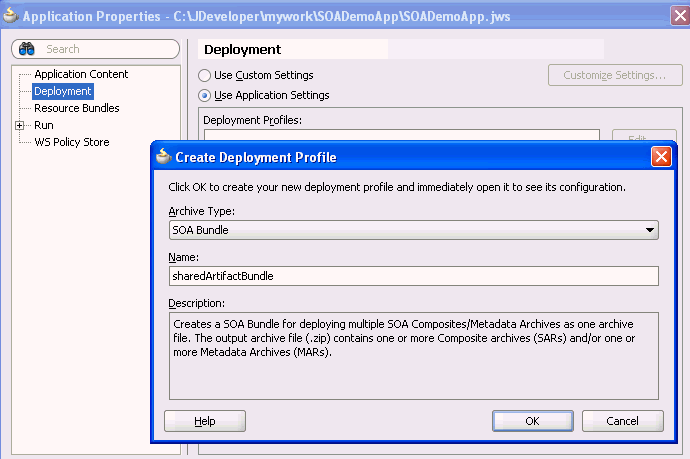Select Application Content in the tree

[x=81, y=74]
